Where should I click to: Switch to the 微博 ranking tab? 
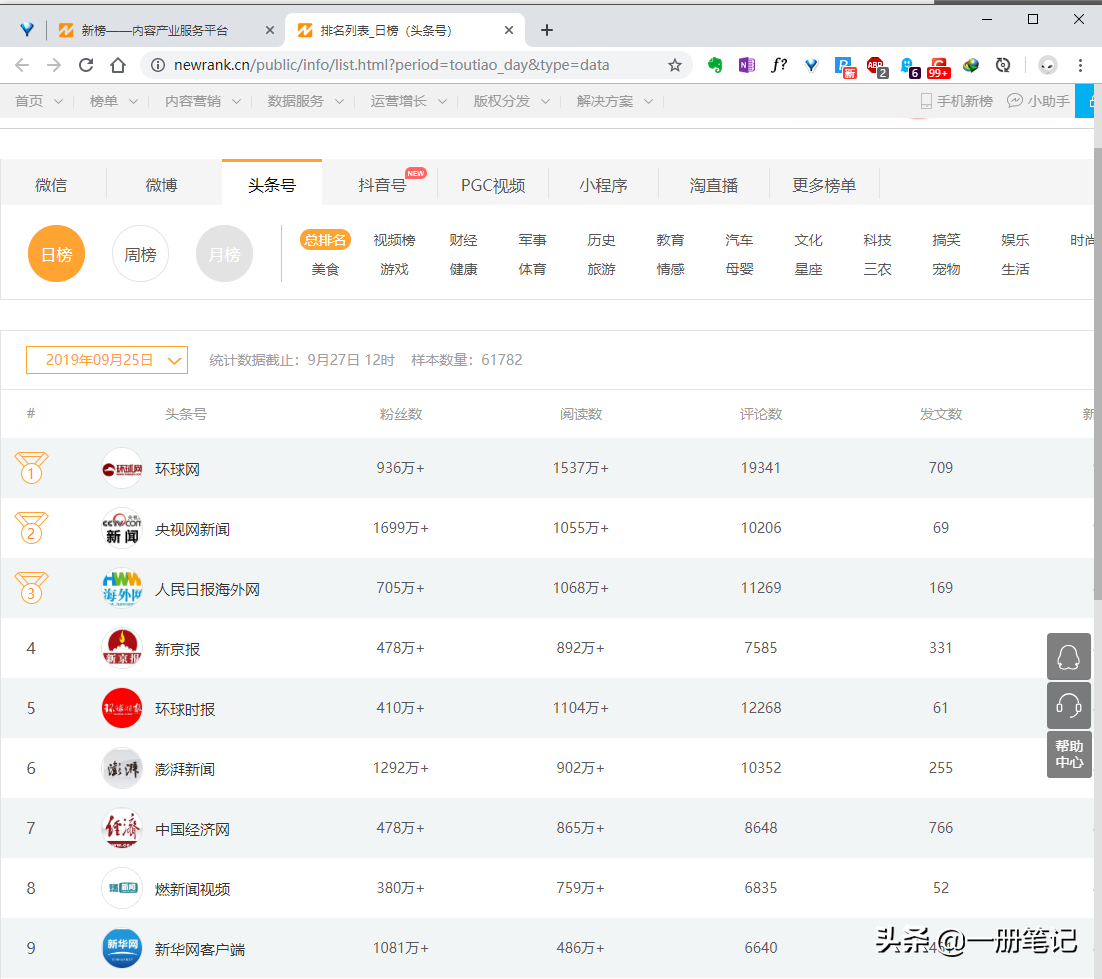(161, 185)
